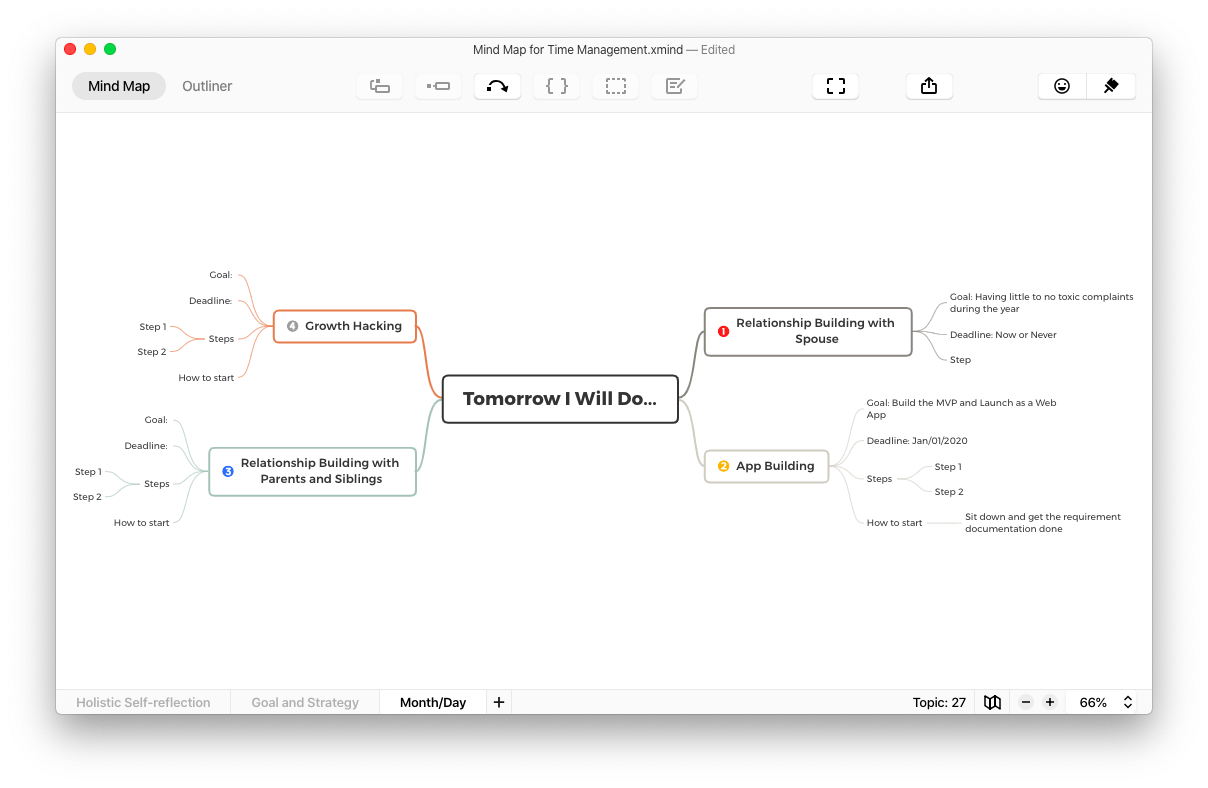This screenshot has height=788, width=1208.
Task: Open Holistic Self-reflection sheet
Action: coord(143,702)
